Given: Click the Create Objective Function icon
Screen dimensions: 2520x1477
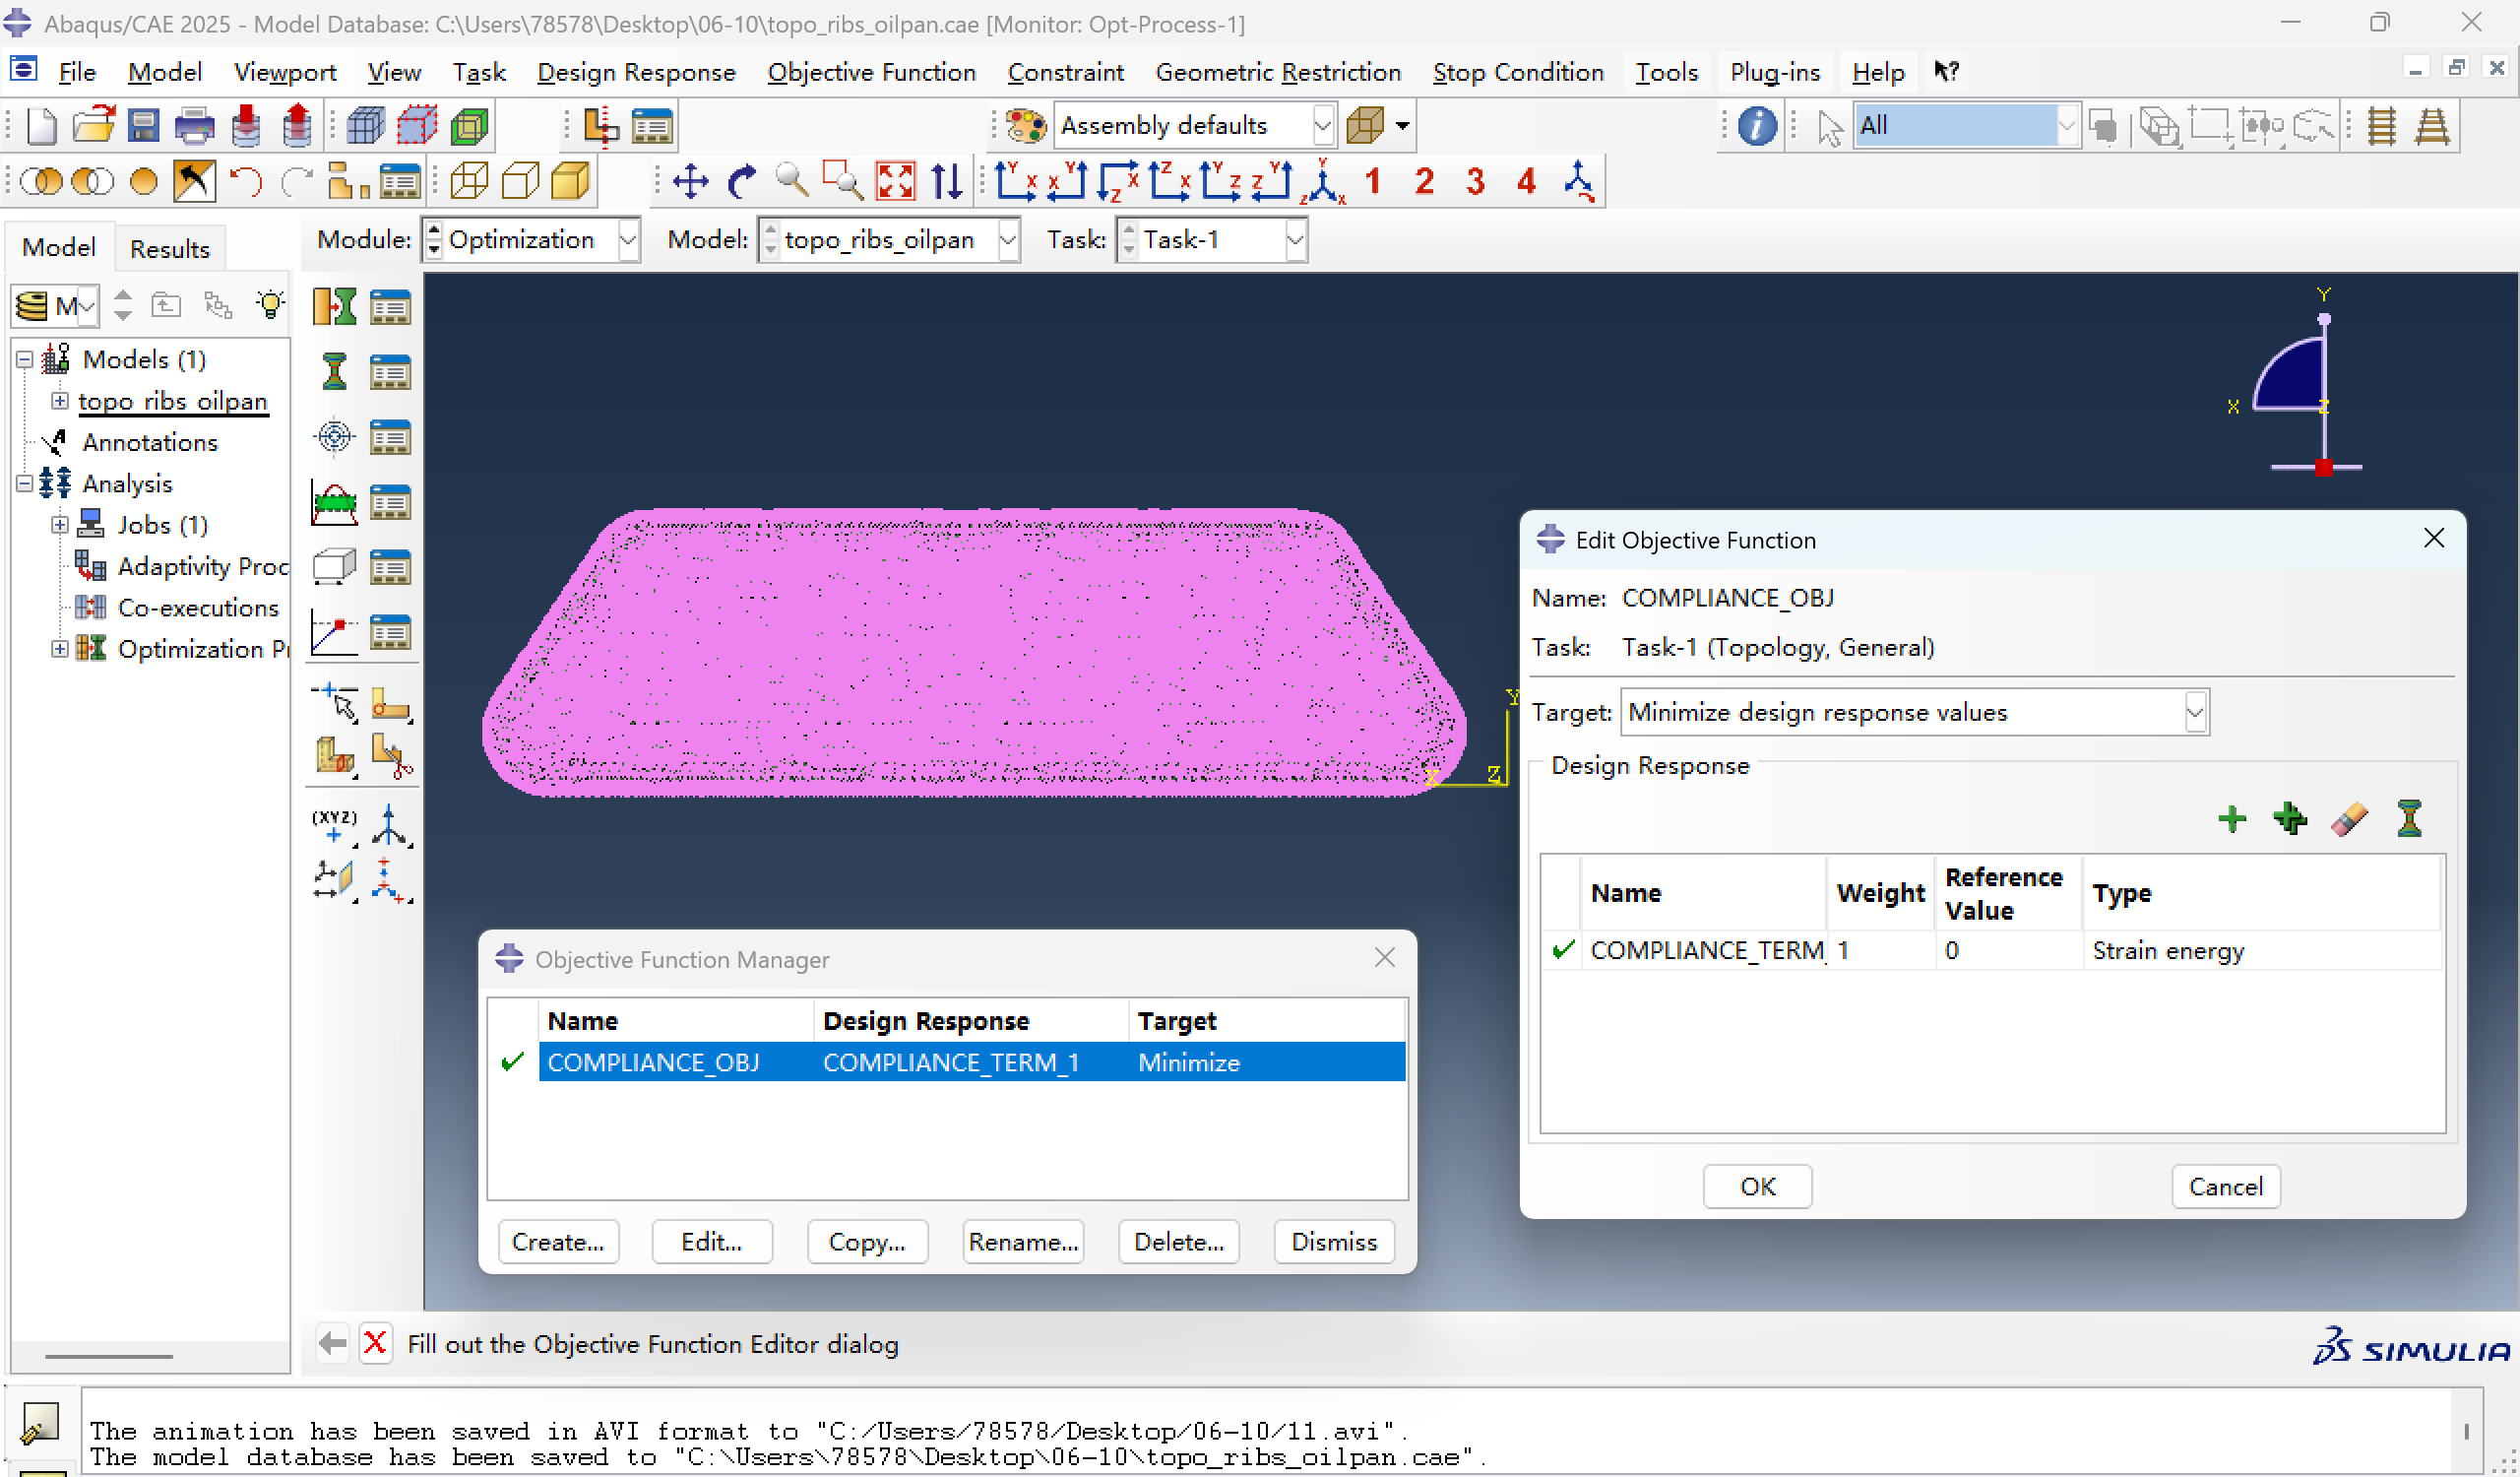Looking at the screenshot, I should [334, 437].
